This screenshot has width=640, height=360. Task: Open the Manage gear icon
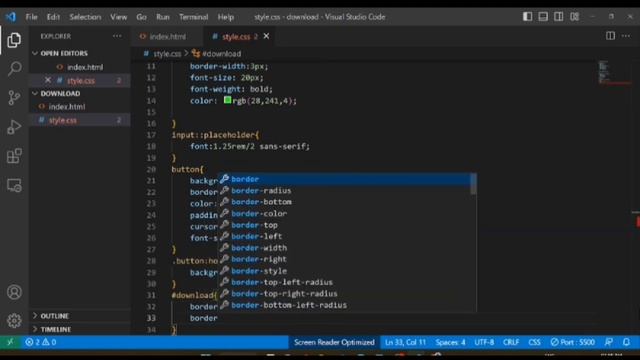[14, 320]
